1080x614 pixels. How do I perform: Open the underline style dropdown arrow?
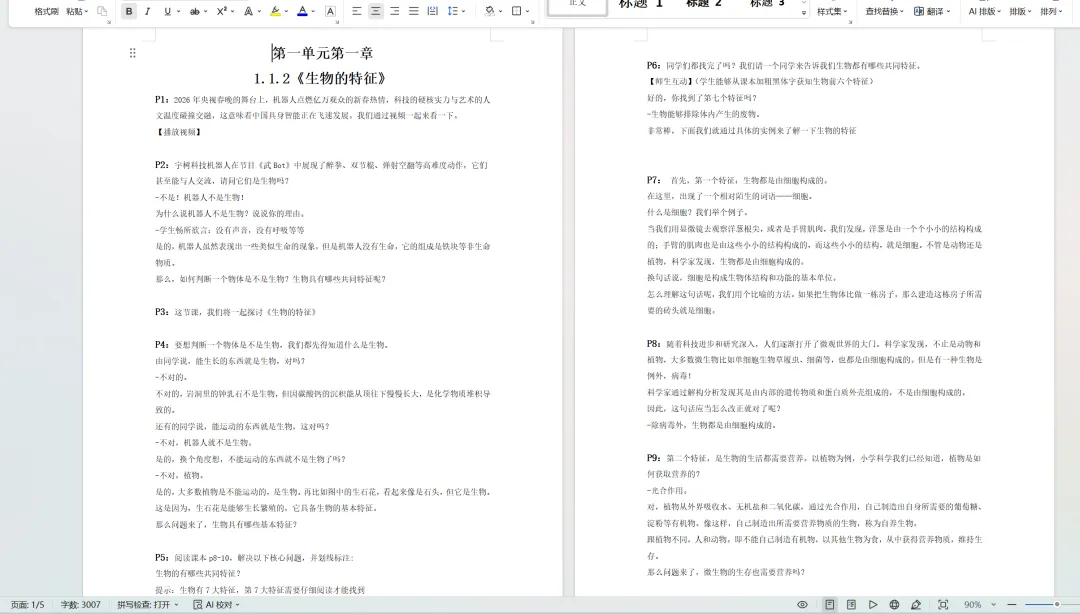point(178,11)
